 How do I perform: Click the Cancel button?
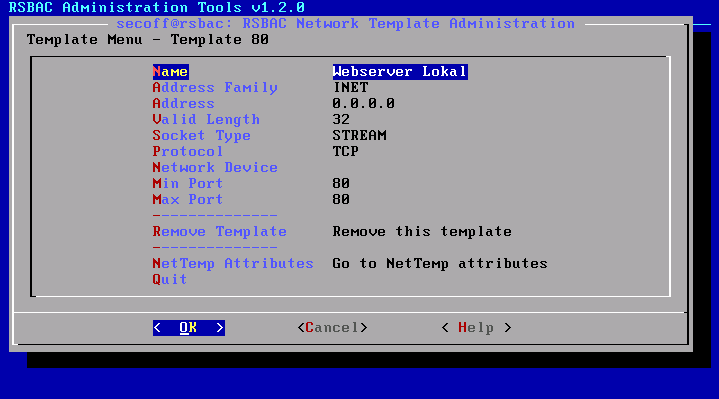point(332,328)
